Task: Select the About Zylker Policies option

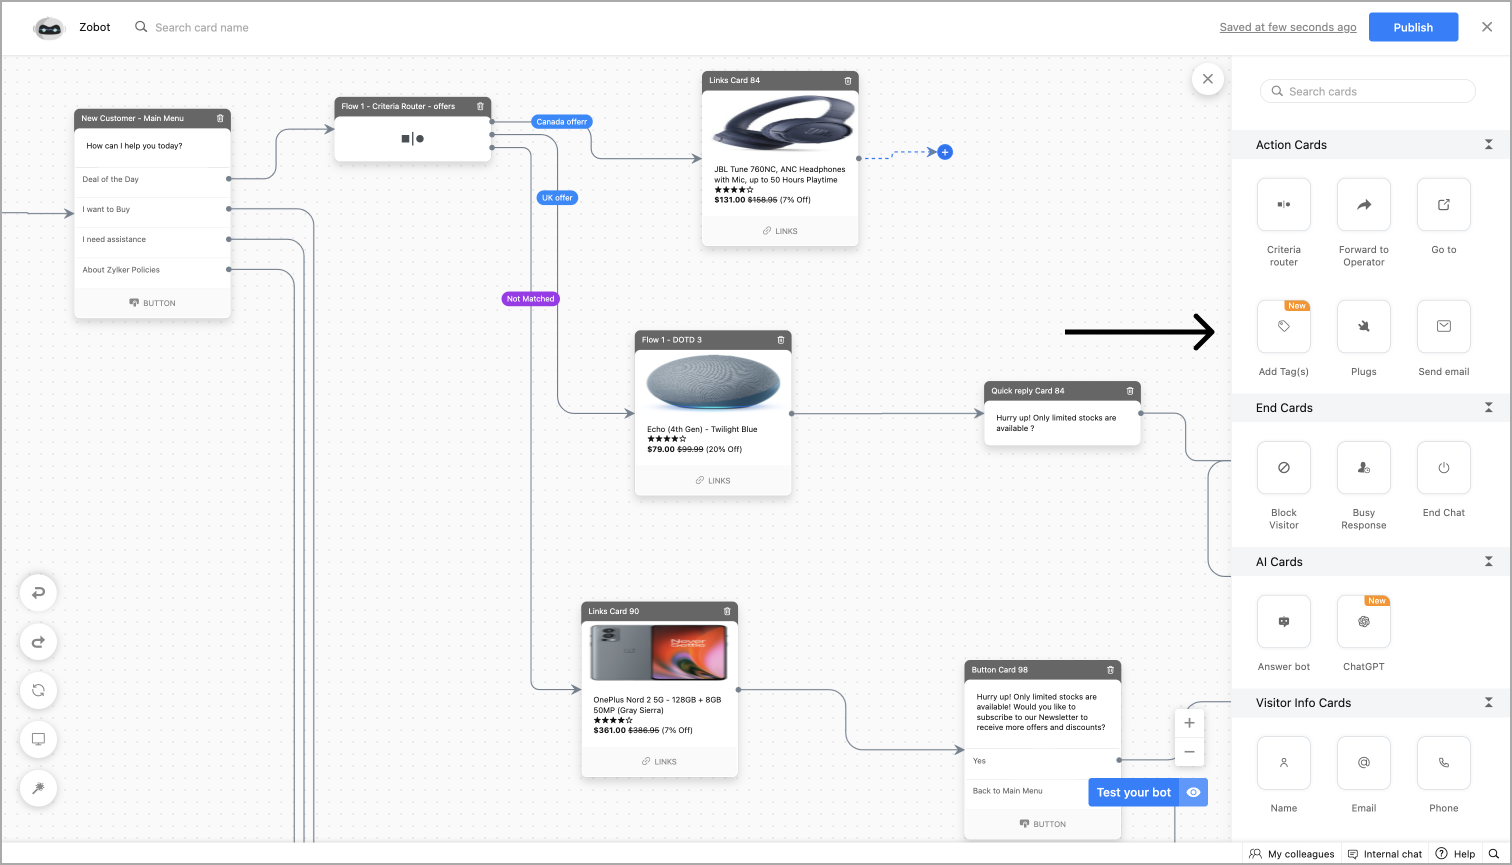Action: coord(152,270)
